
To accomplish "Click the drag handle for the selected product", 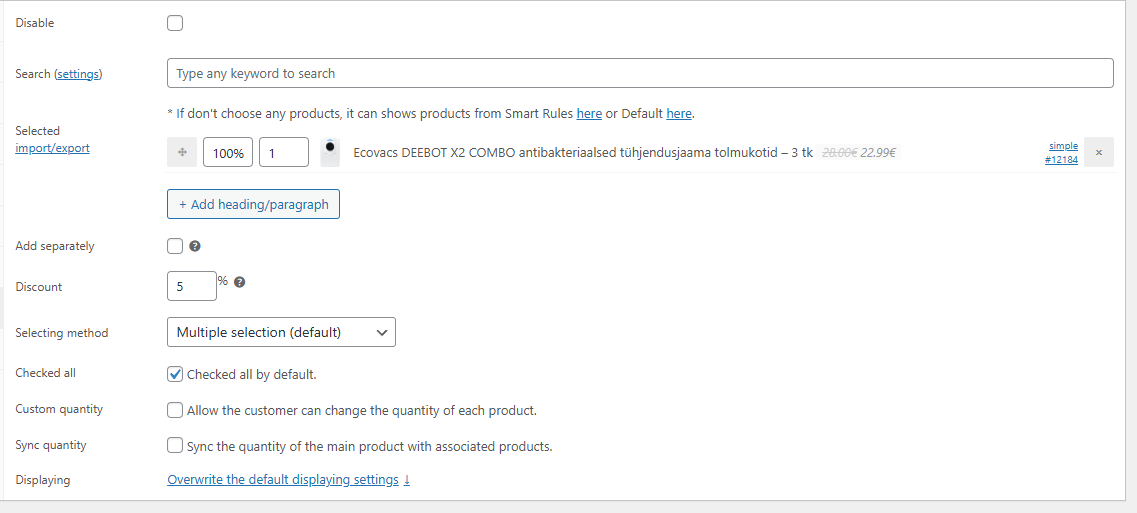I will tap(182, 153).
